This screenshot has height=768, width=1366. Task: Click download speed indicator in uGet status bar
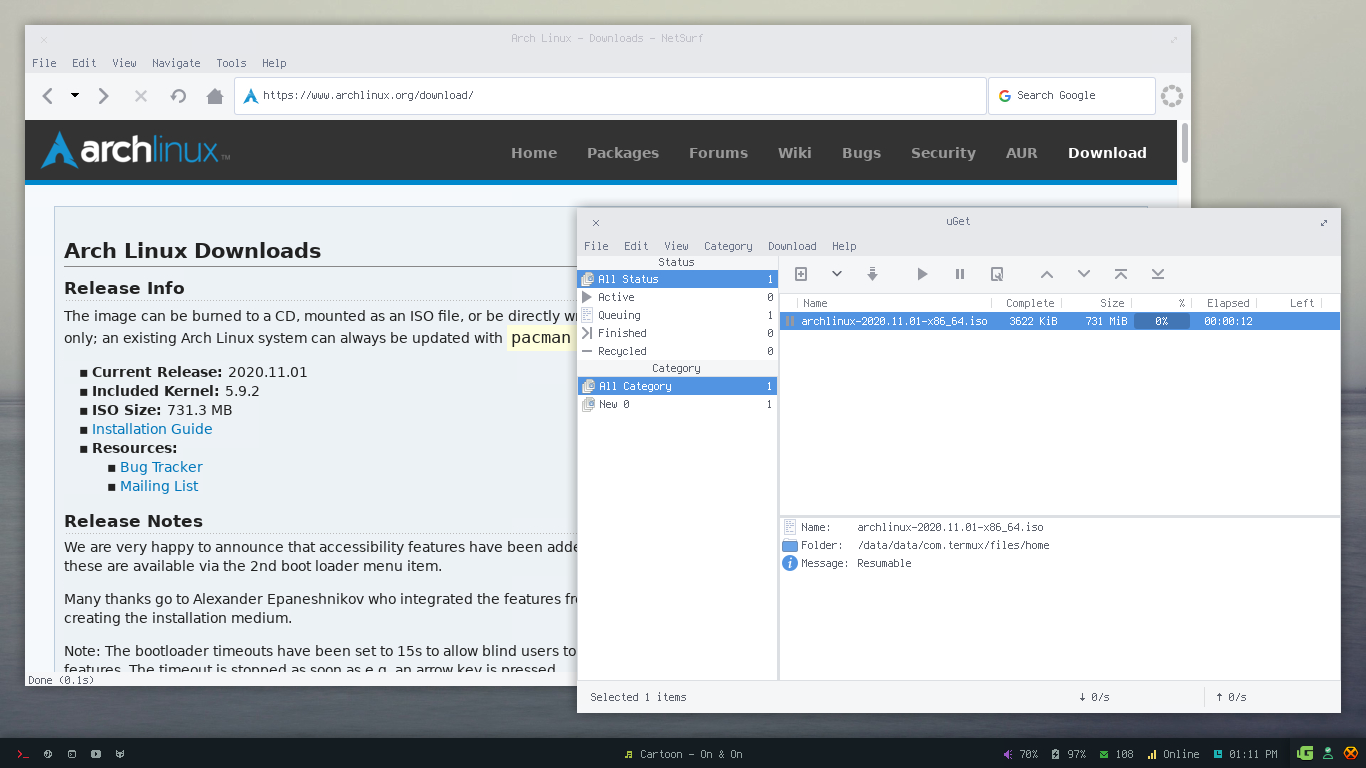coord(1094,697)
